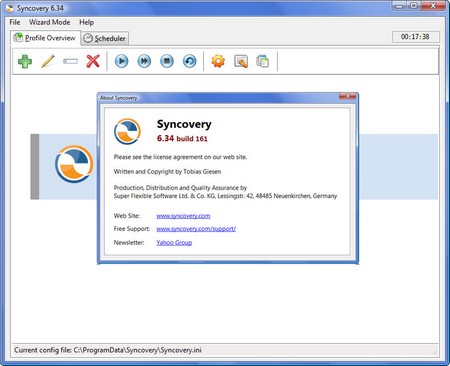Open program settings via orange gear icon

coord(218,61)
